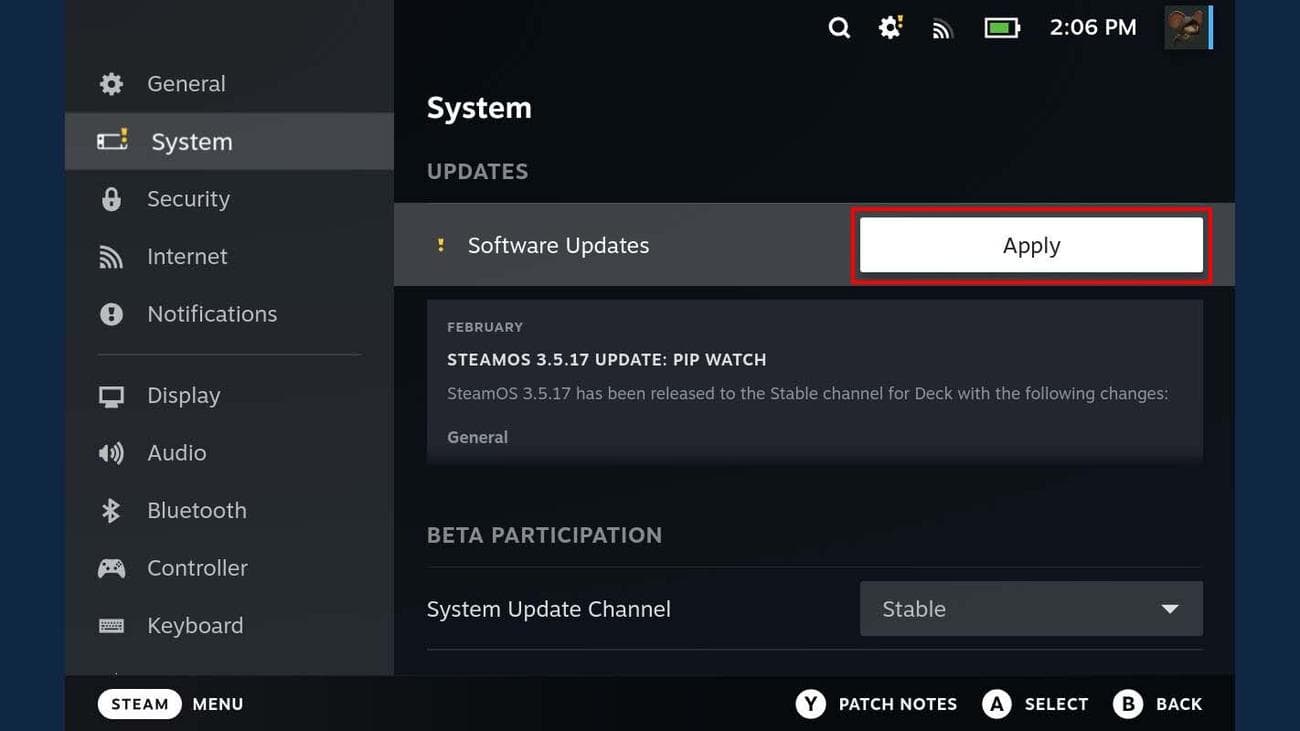Click the Notifications icon in sidebar

(110, 313)
